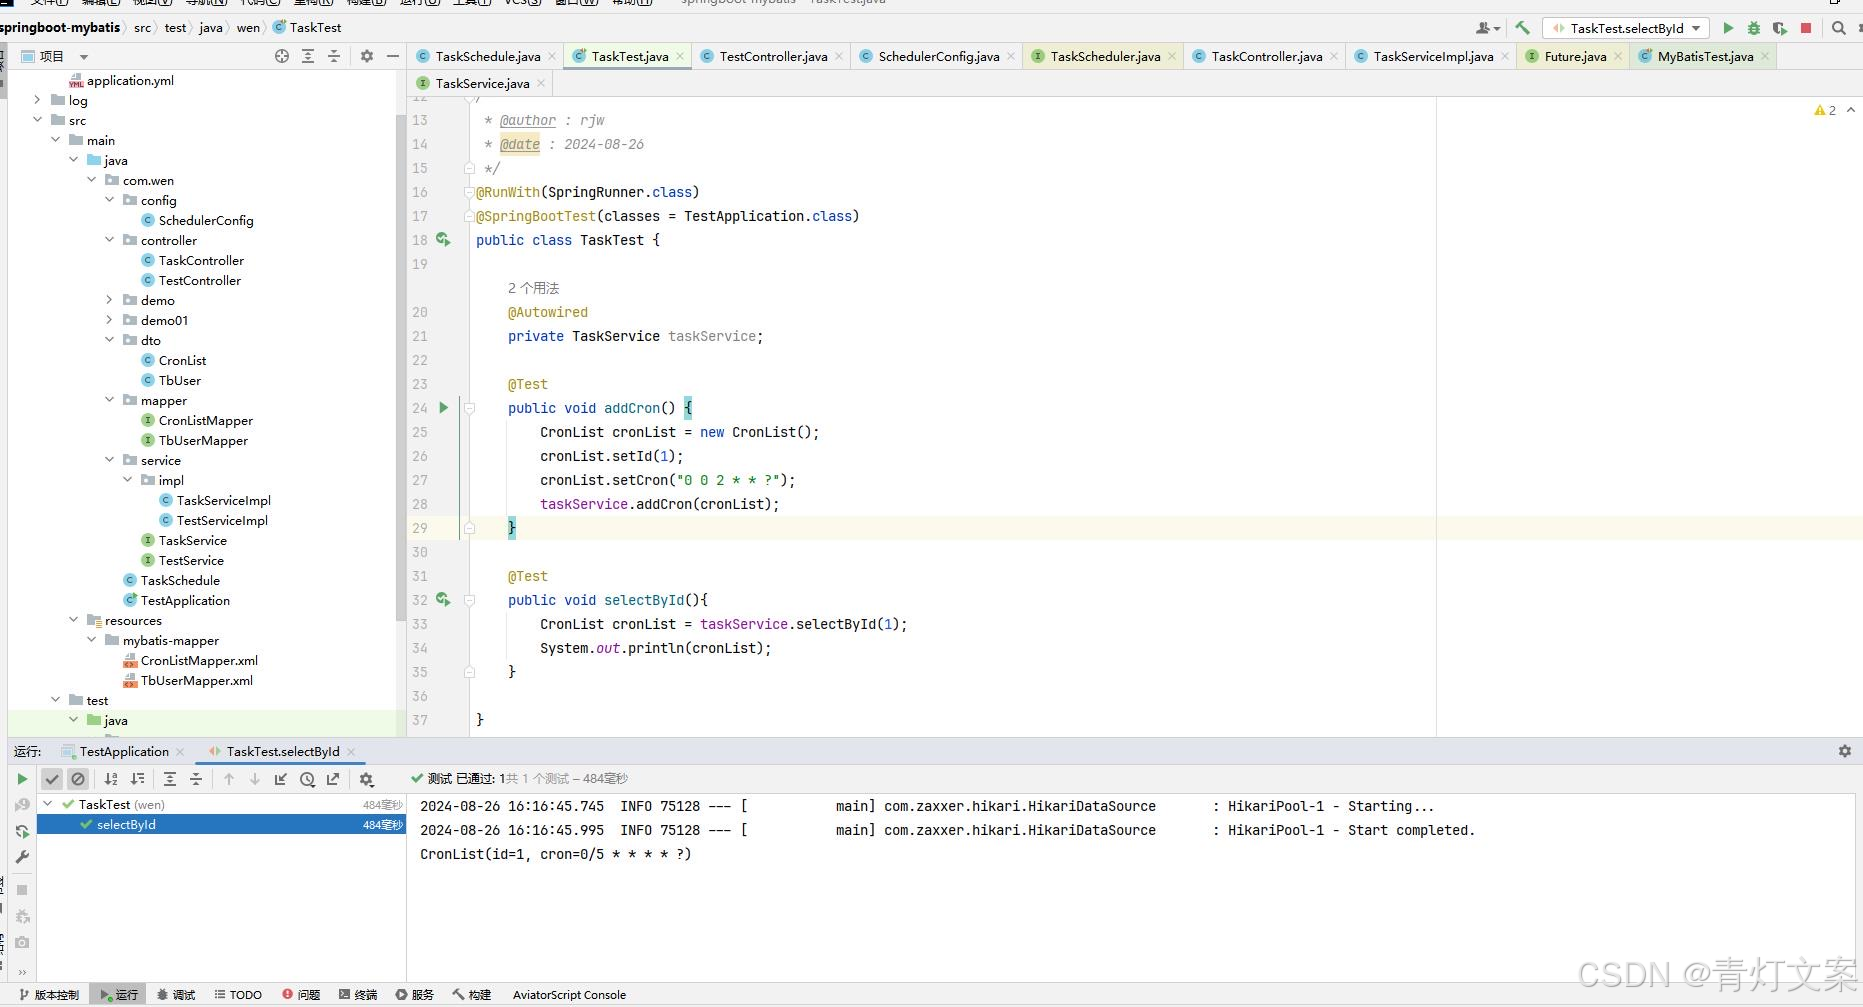1863x1007 pixels.
Task: Open the SchedulerConfig.java editor tab
Action: point(938,56)
